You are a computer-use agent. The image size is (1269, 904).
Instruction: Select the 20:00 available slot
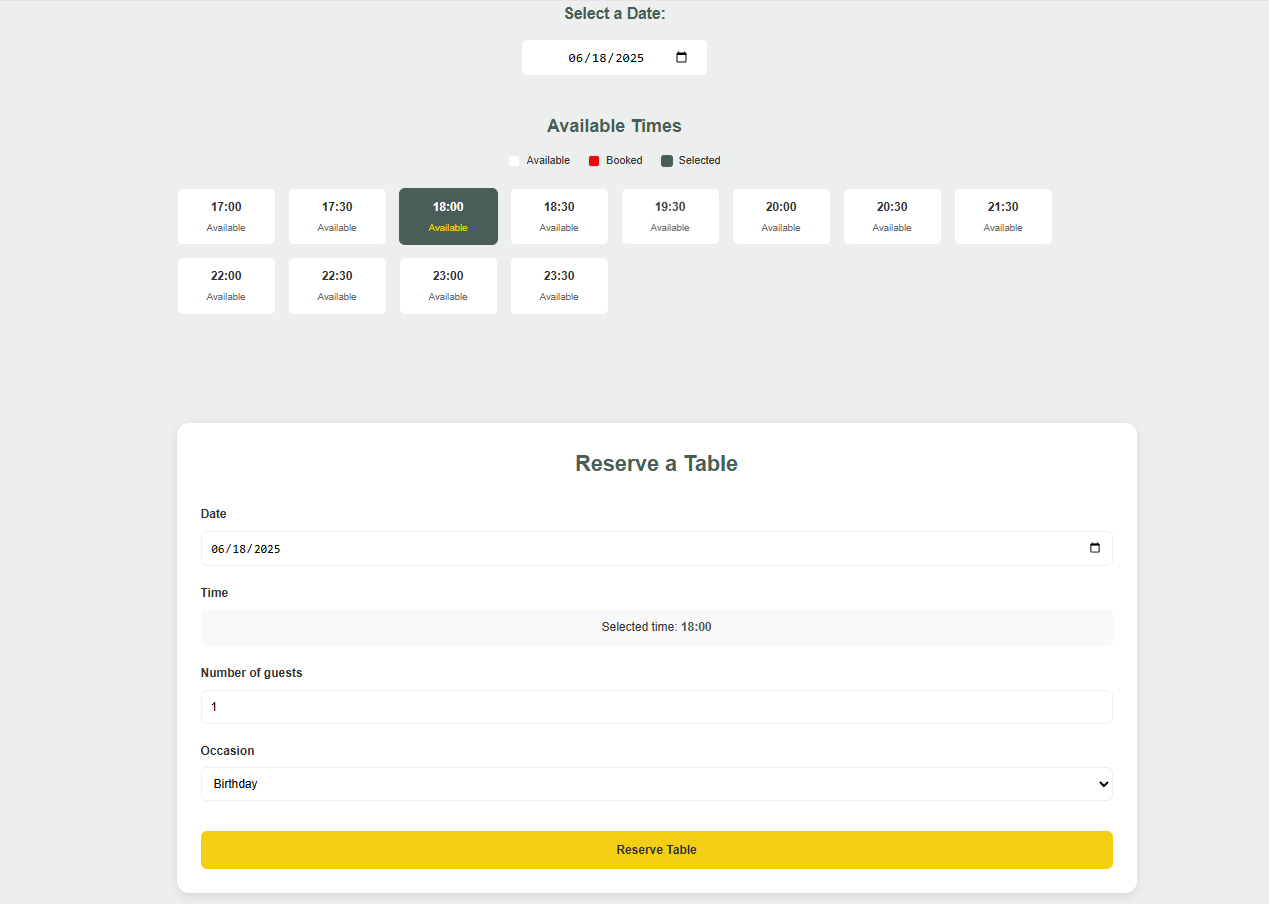tap(781, 216)
